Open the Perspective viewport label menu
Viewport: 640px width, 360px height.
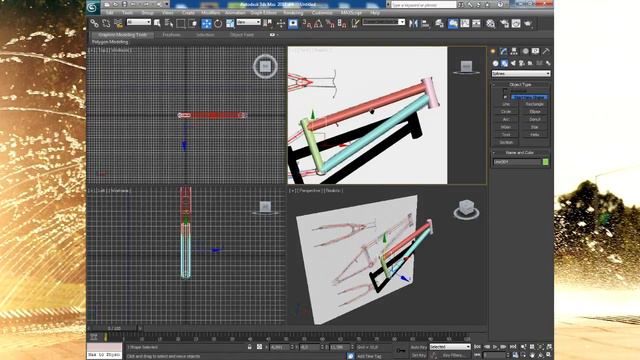click(309, 191)
